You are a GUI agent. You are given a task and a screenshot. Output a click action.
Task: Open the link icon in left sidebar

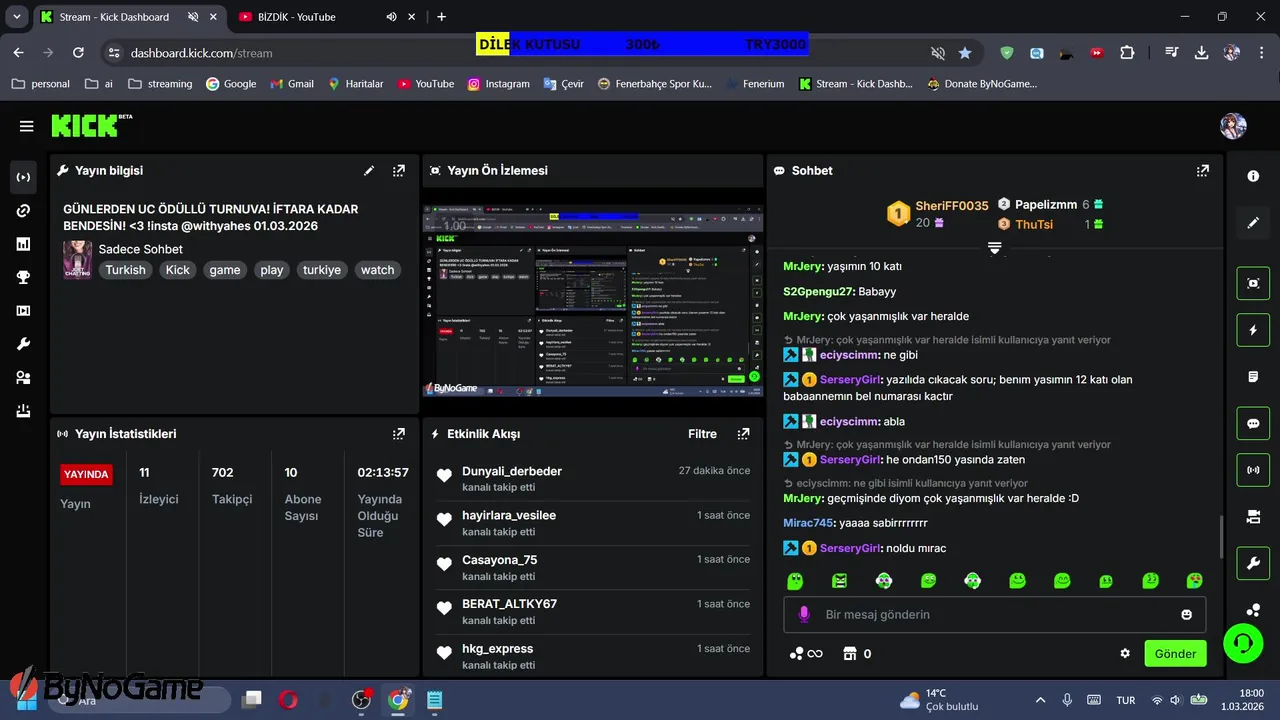tap(23, 211)
